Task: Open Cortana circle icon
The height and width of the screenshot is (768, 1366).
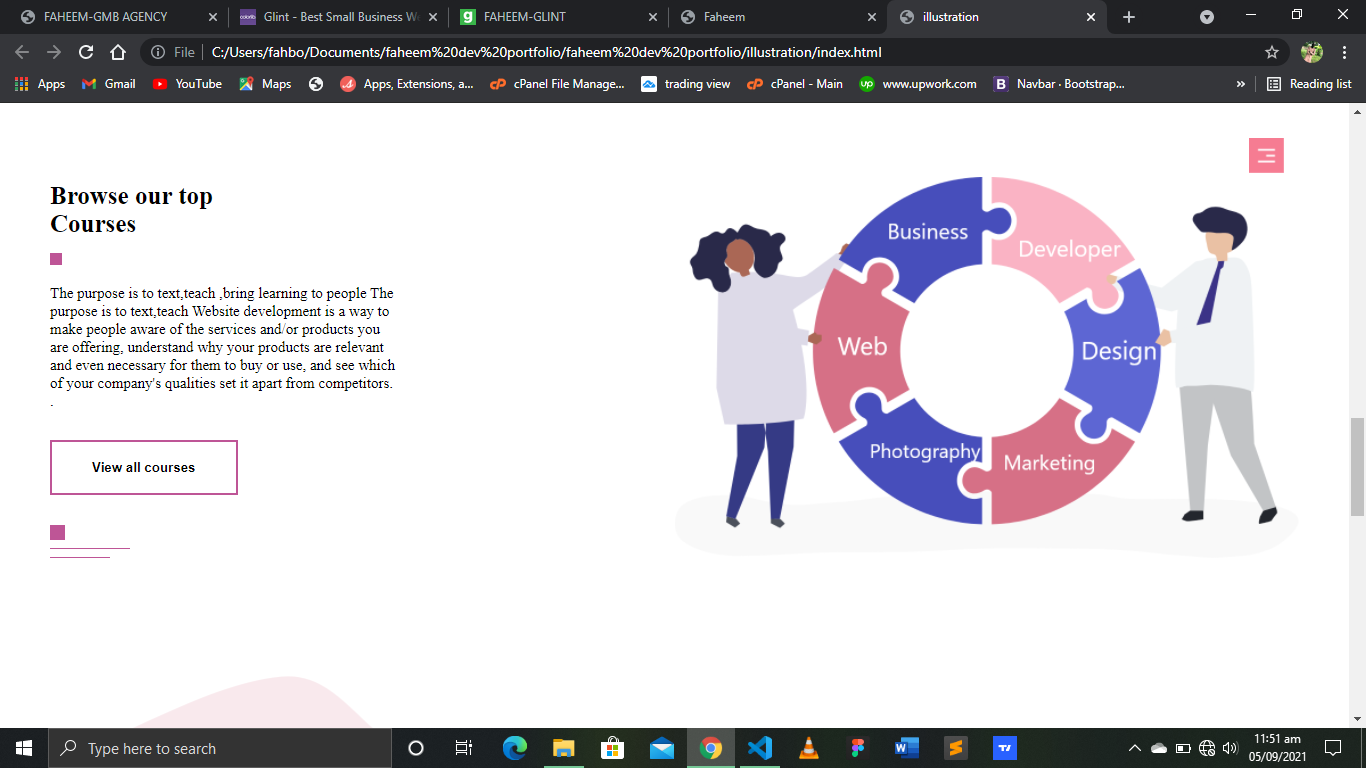Action: (416, 748)
